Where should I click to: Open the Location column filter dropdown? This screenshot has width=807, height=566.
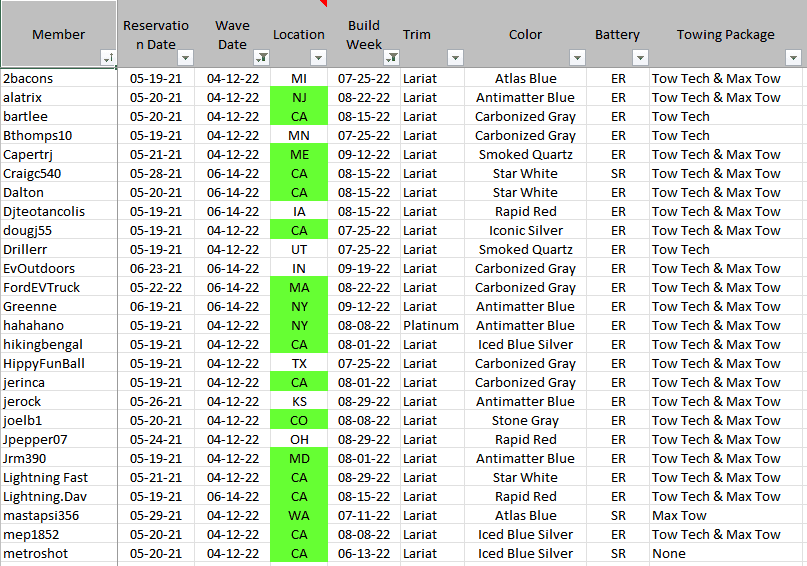(x=318, y=58)
